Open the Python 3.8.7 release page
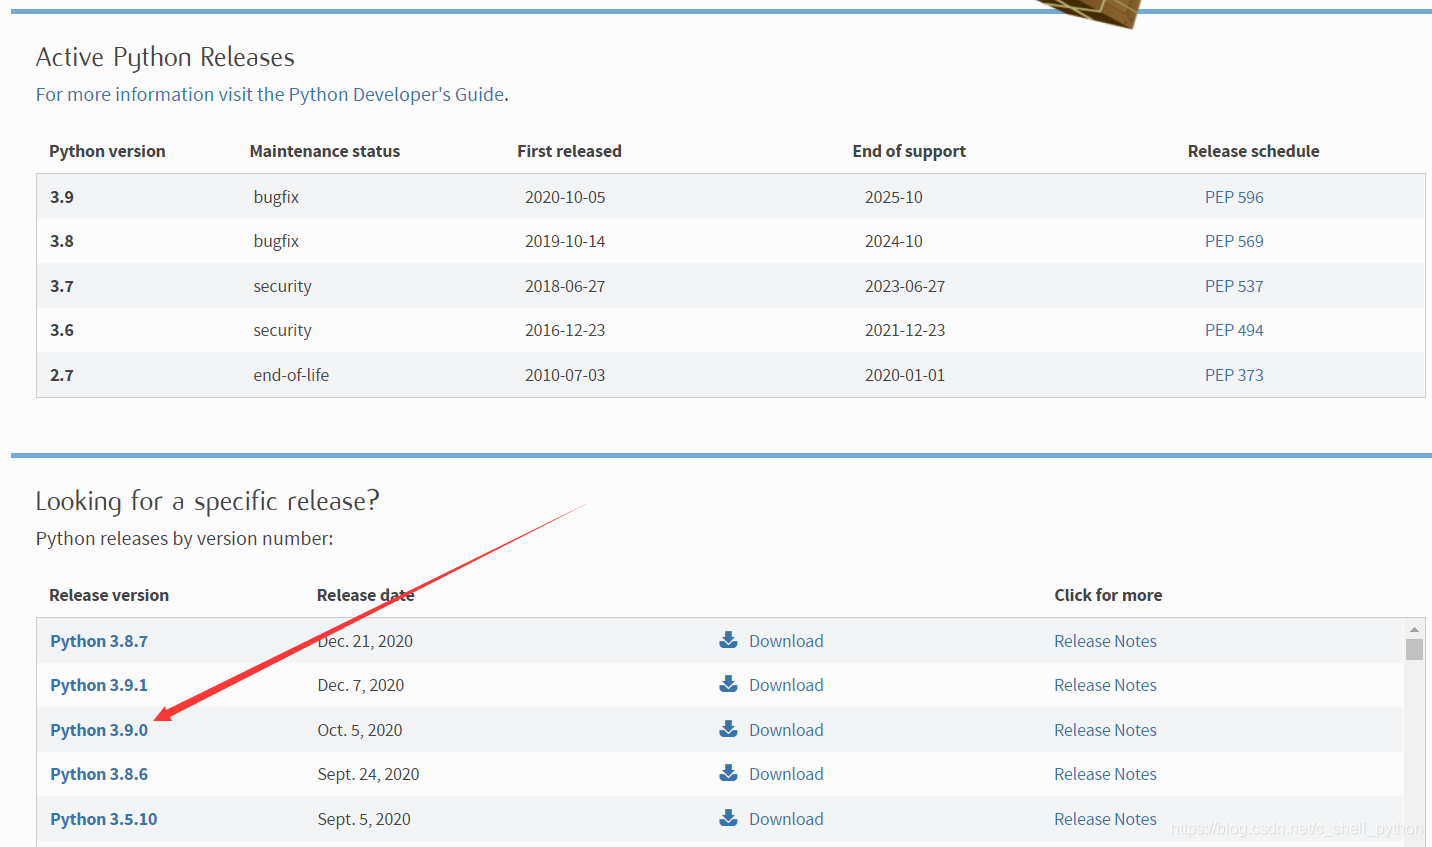The width and height of the screenshot is (1432, 847). pos(99,641)
